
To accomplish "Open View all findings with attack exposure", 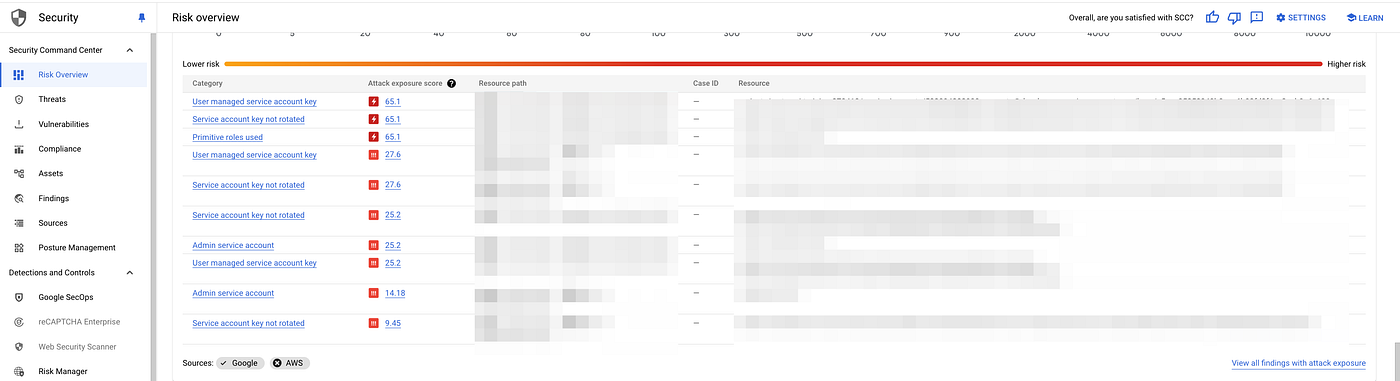I will click(x=1299, y=363).
